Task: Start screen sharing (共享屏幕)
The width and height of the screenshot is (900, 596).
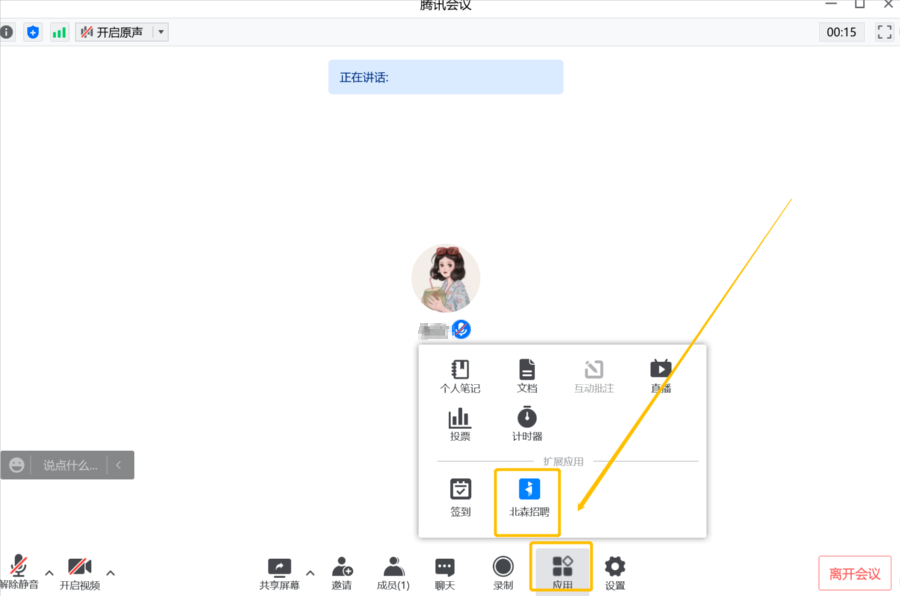Action: 279,573
